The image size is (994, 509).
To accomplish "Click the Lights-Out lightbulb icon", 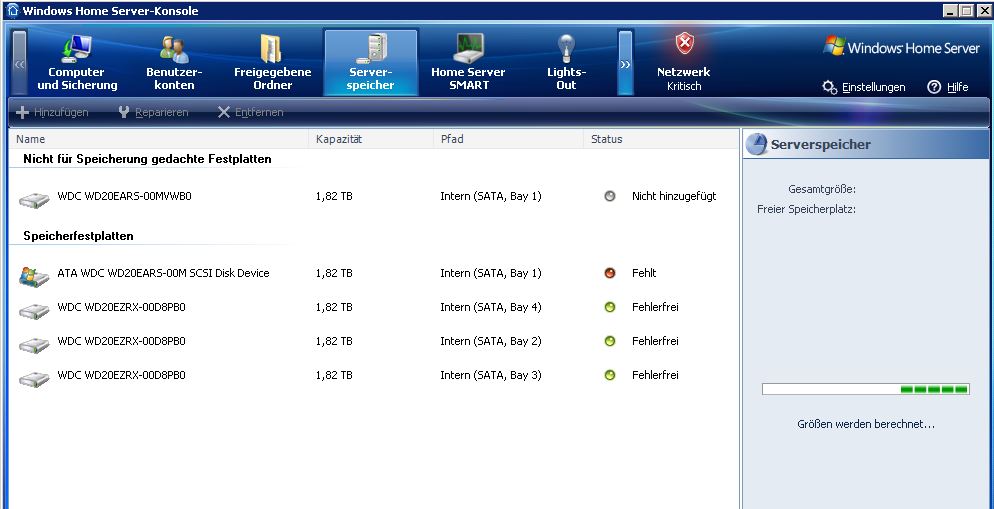I will 566,48.
